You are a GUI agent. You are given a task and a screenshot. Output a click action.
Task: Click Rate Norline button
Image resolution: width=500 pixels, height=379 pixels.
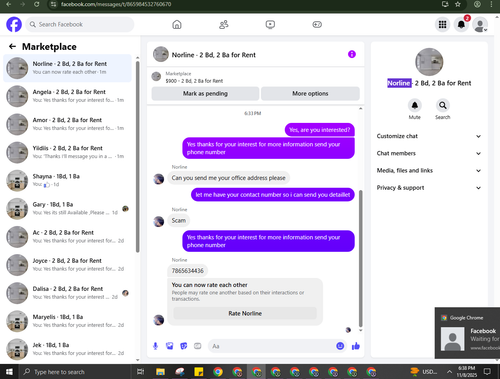coord(245,313)
